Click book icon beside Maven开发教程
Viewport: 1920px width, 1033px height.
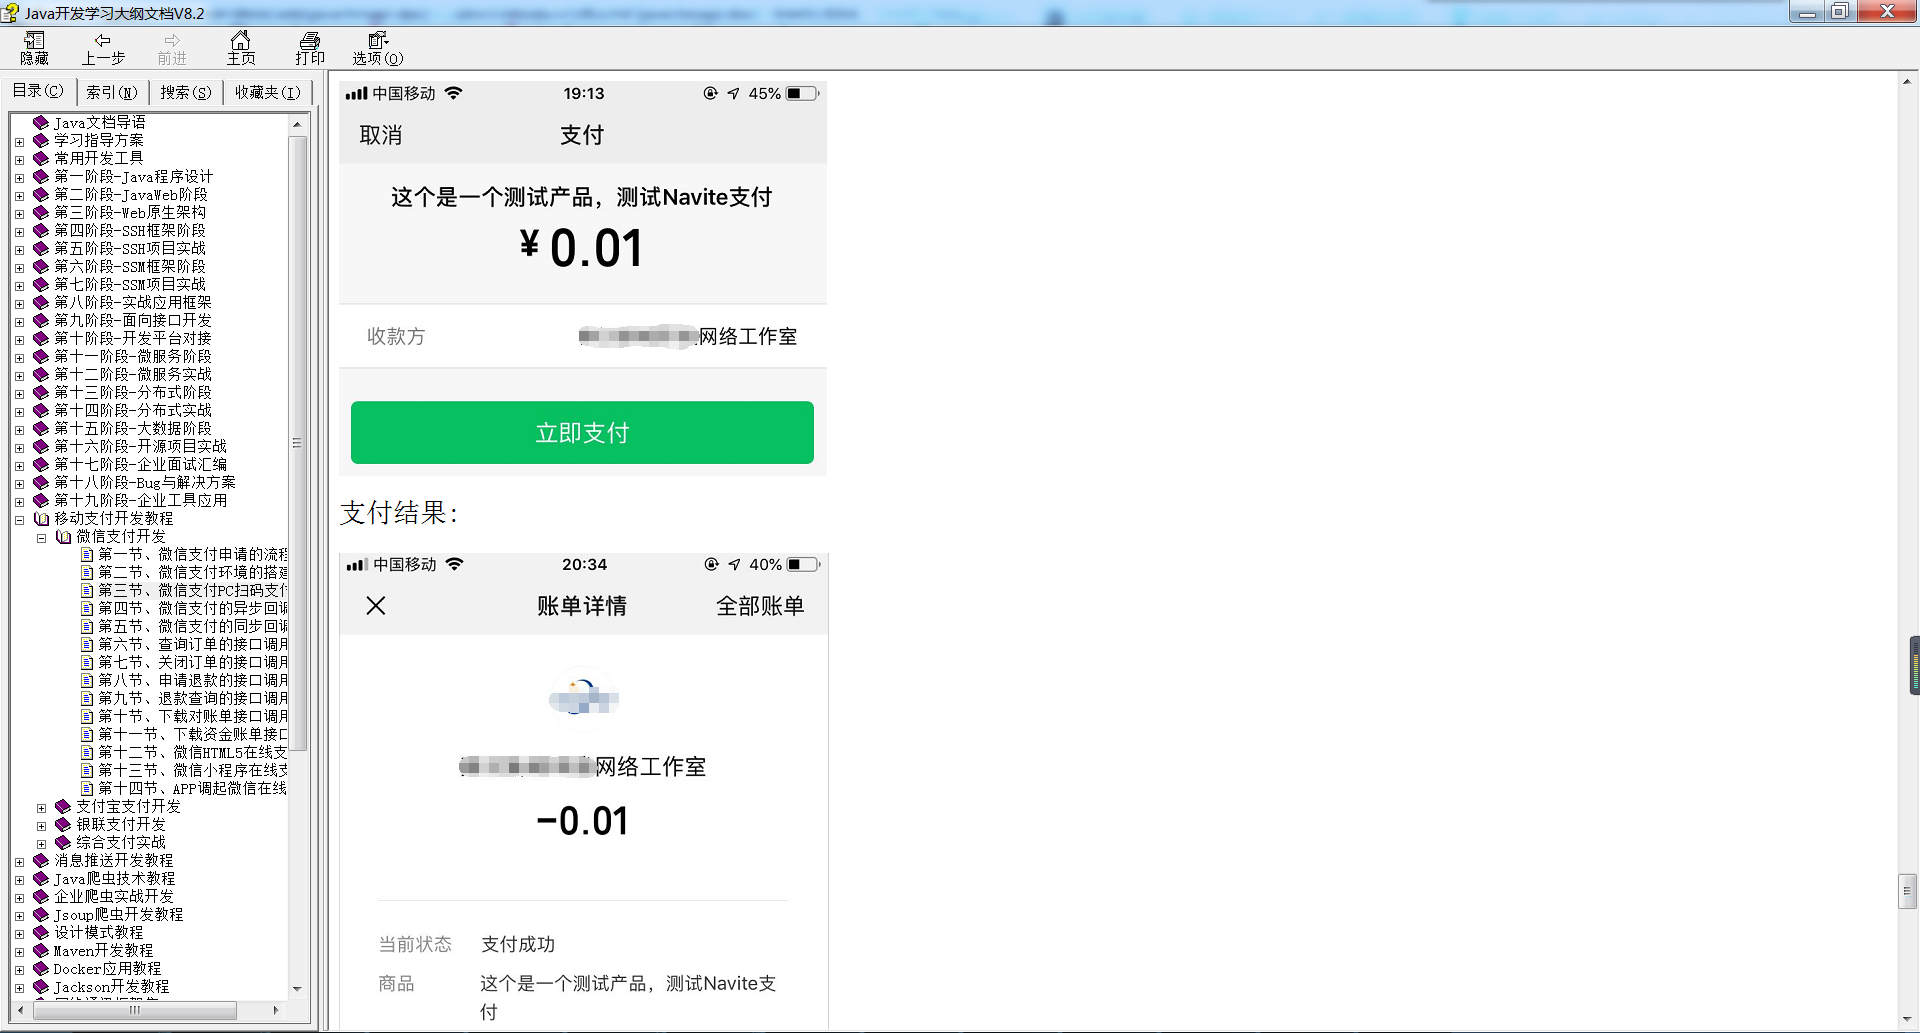click(41, 950)
